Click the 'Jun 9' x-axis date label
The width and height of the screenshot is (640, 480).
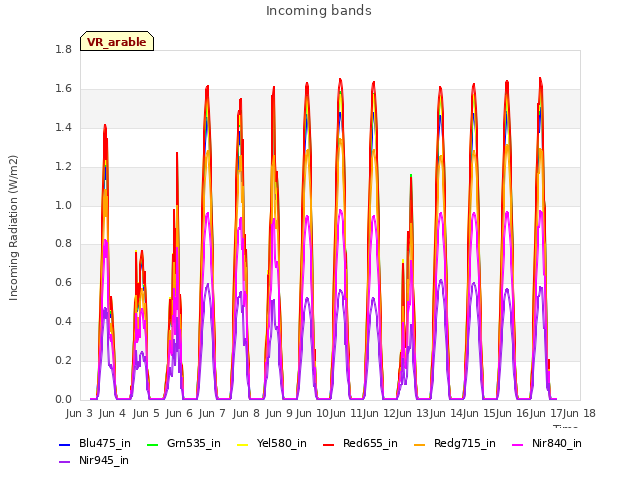point(279,413)
